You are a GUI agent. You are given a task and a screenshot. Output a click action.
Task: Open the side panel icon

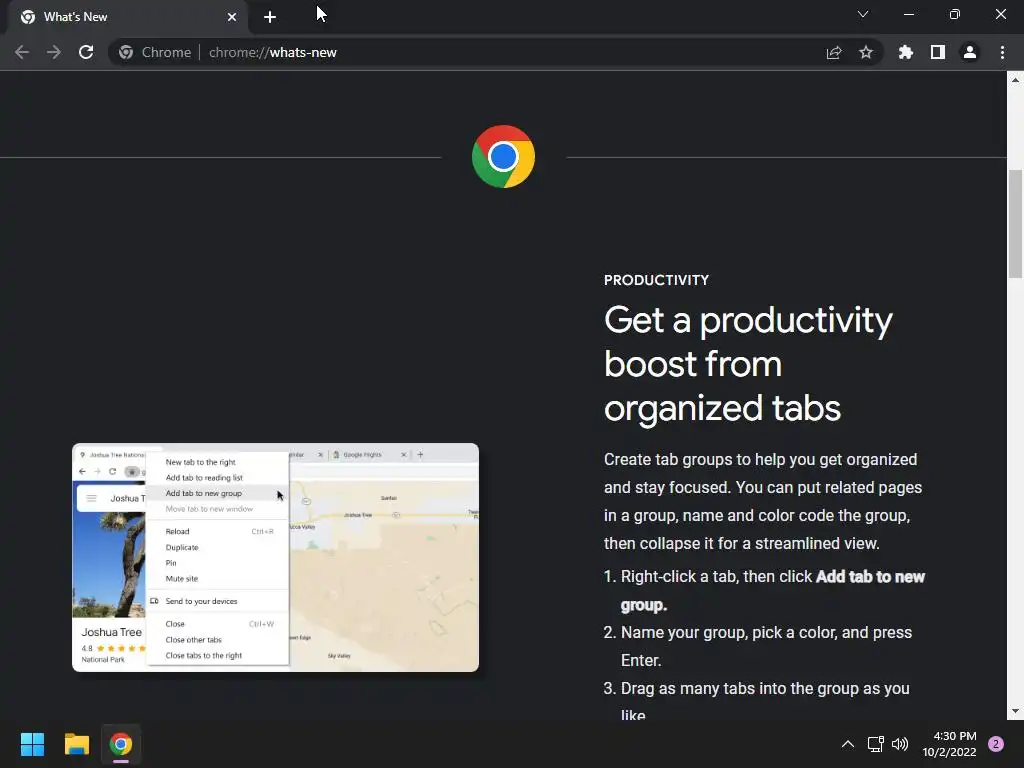tap(938, 52)
